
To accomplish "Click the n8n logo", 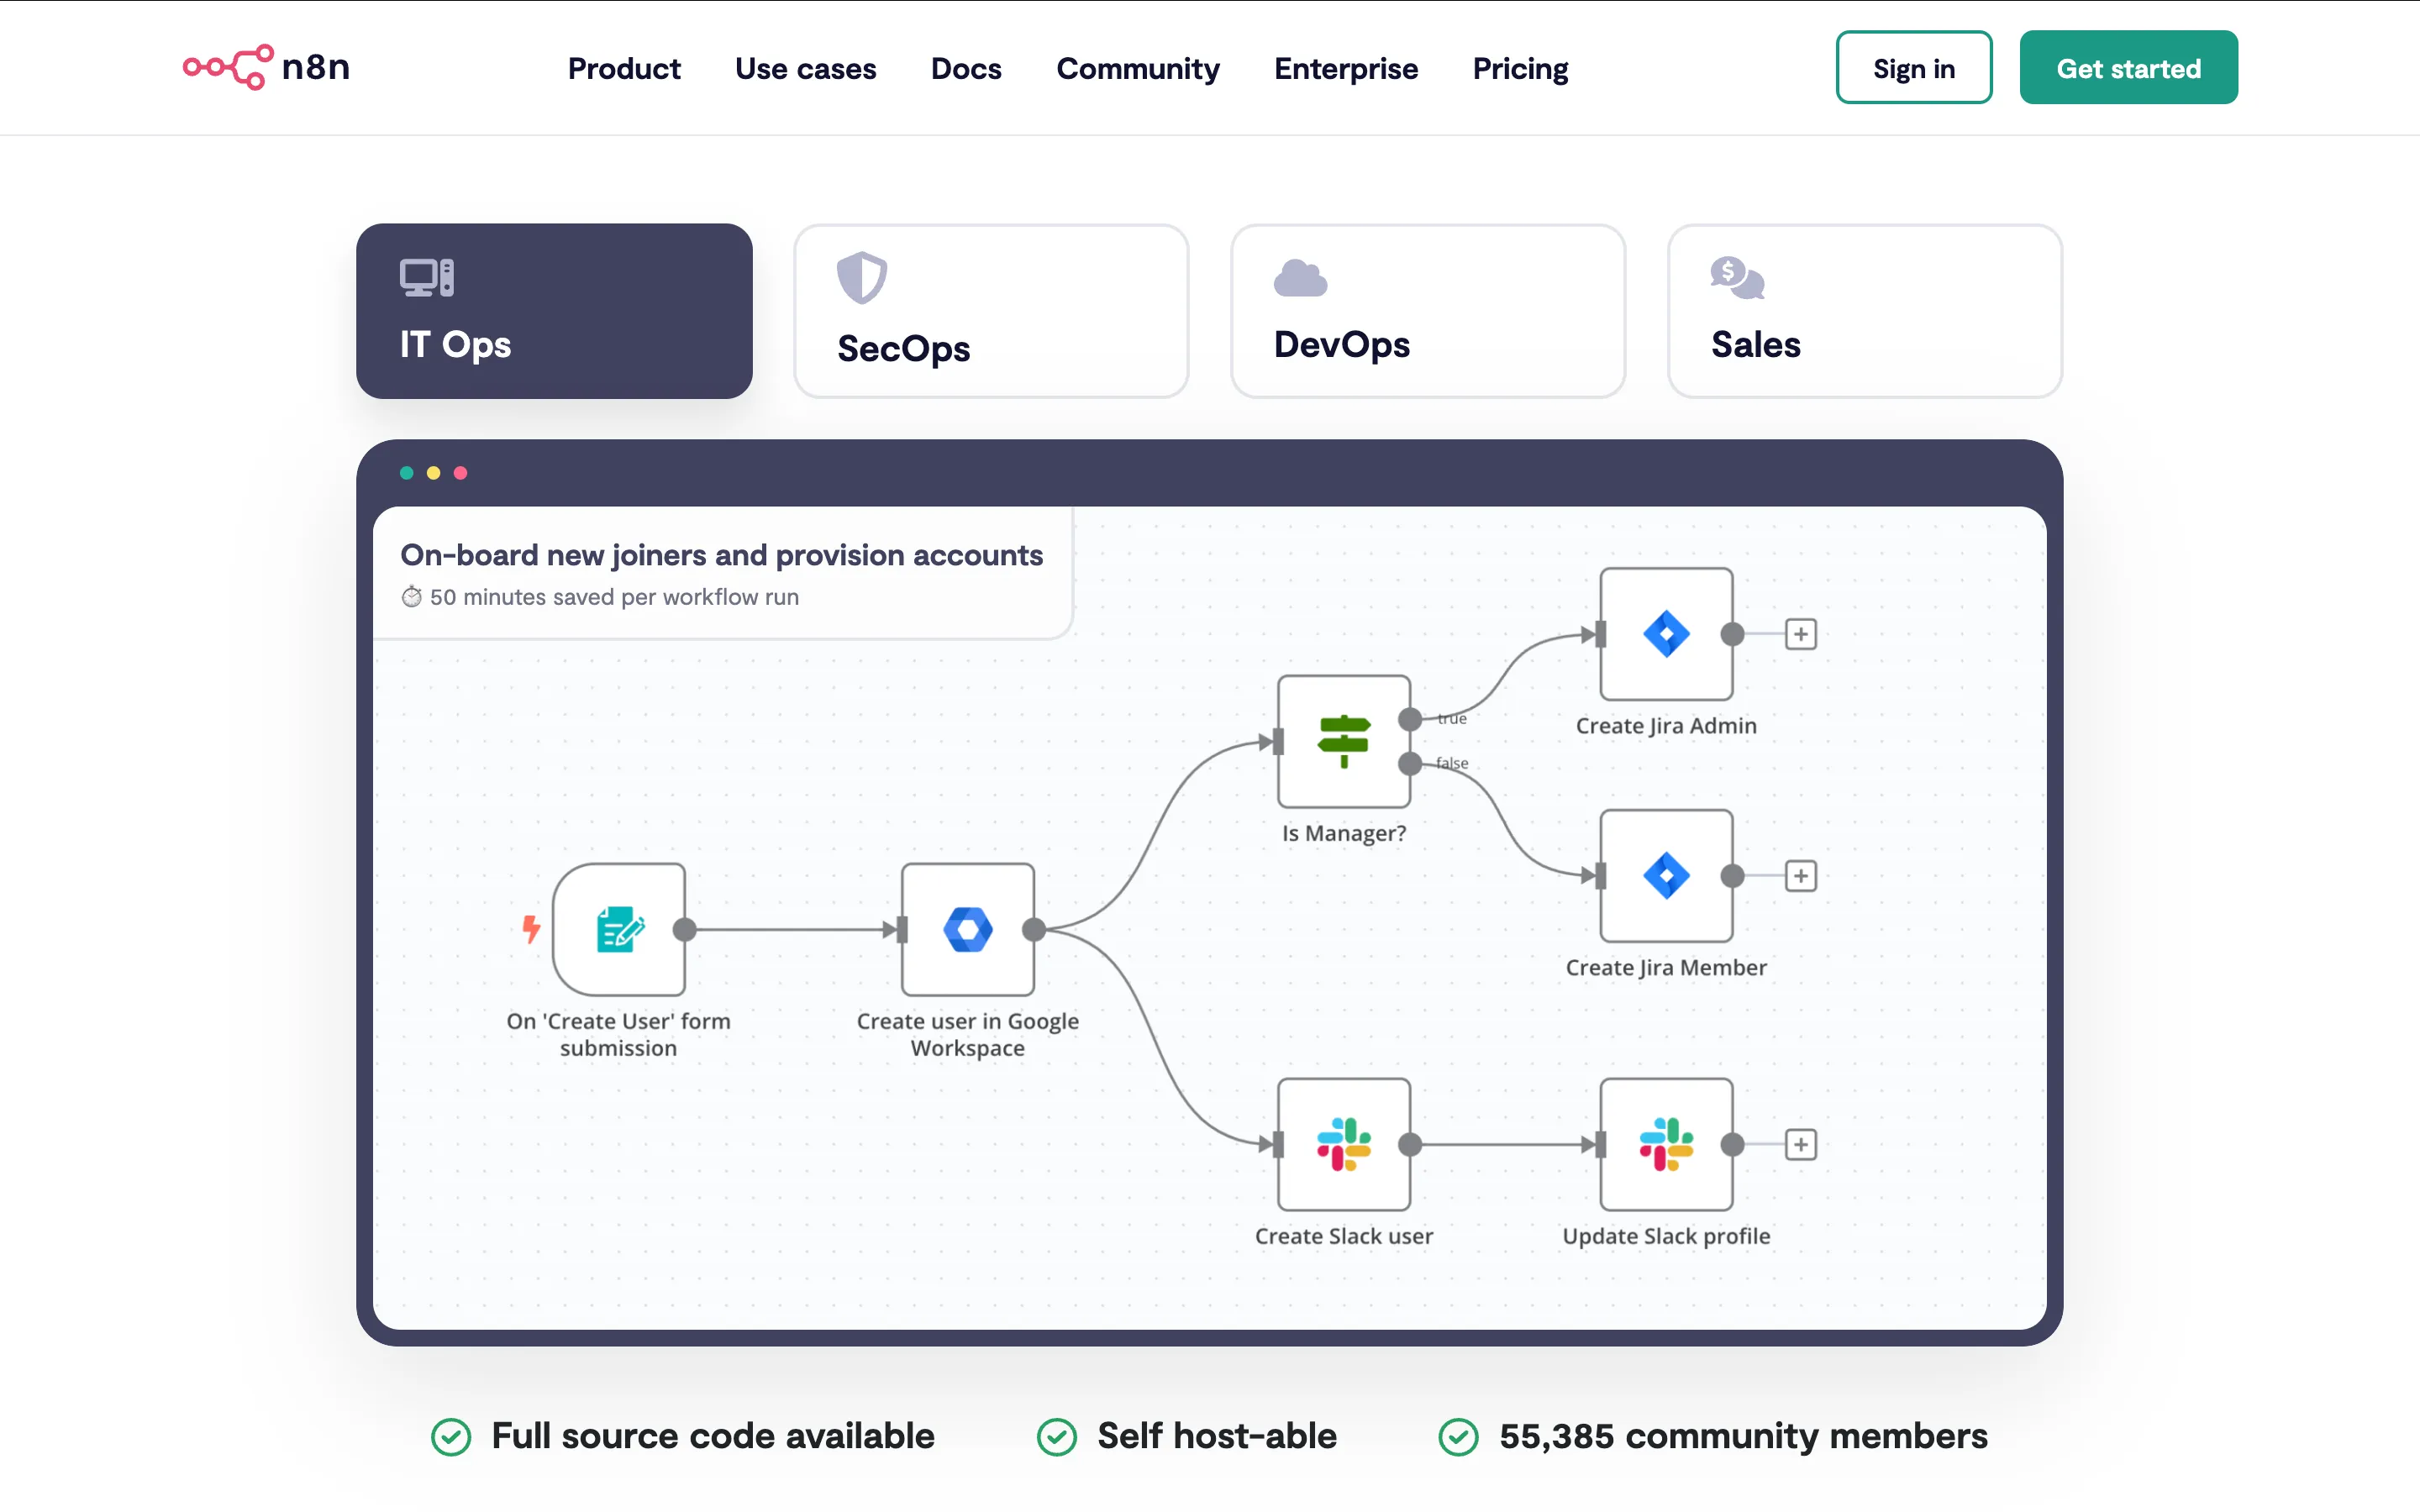I will (266, 67).
